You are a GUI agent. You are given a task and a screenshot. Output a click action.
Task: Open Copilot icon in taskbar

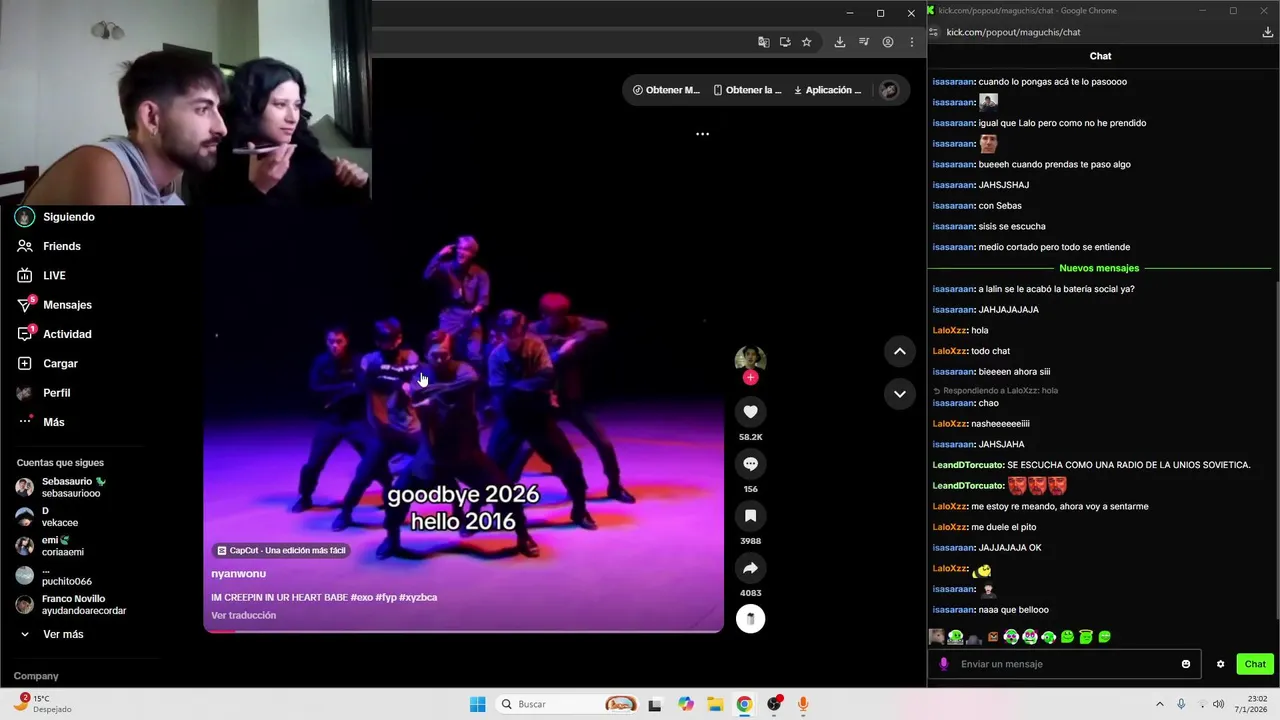[685, 704]
